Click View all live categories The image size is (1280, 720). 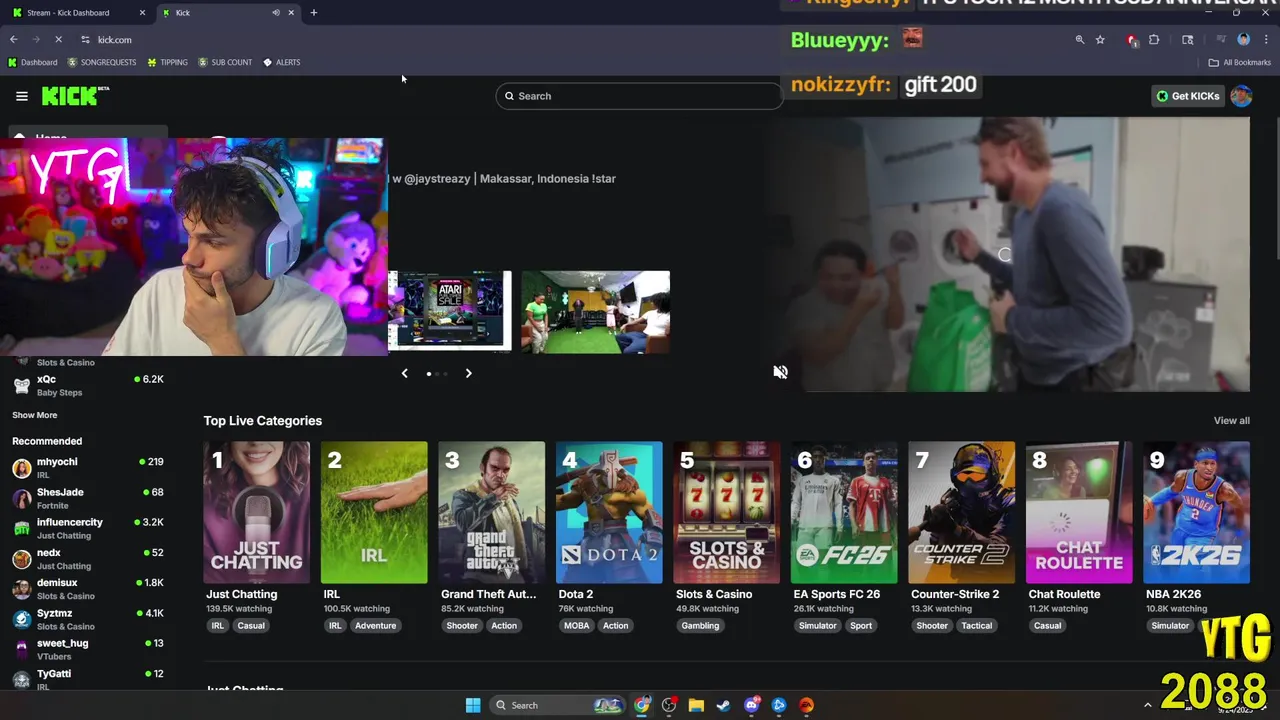tap(1231, 421)
